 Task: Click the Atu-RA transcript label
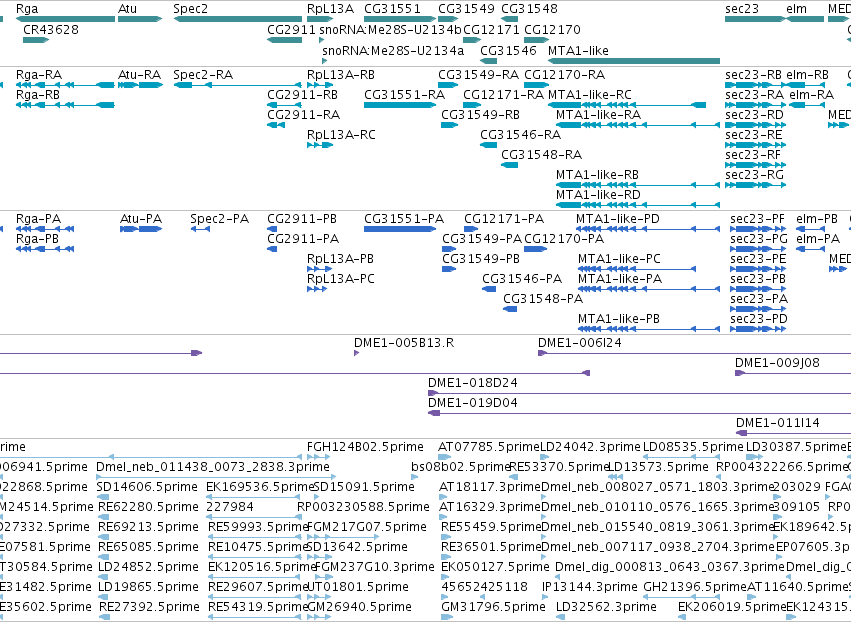tap(139, 74)
